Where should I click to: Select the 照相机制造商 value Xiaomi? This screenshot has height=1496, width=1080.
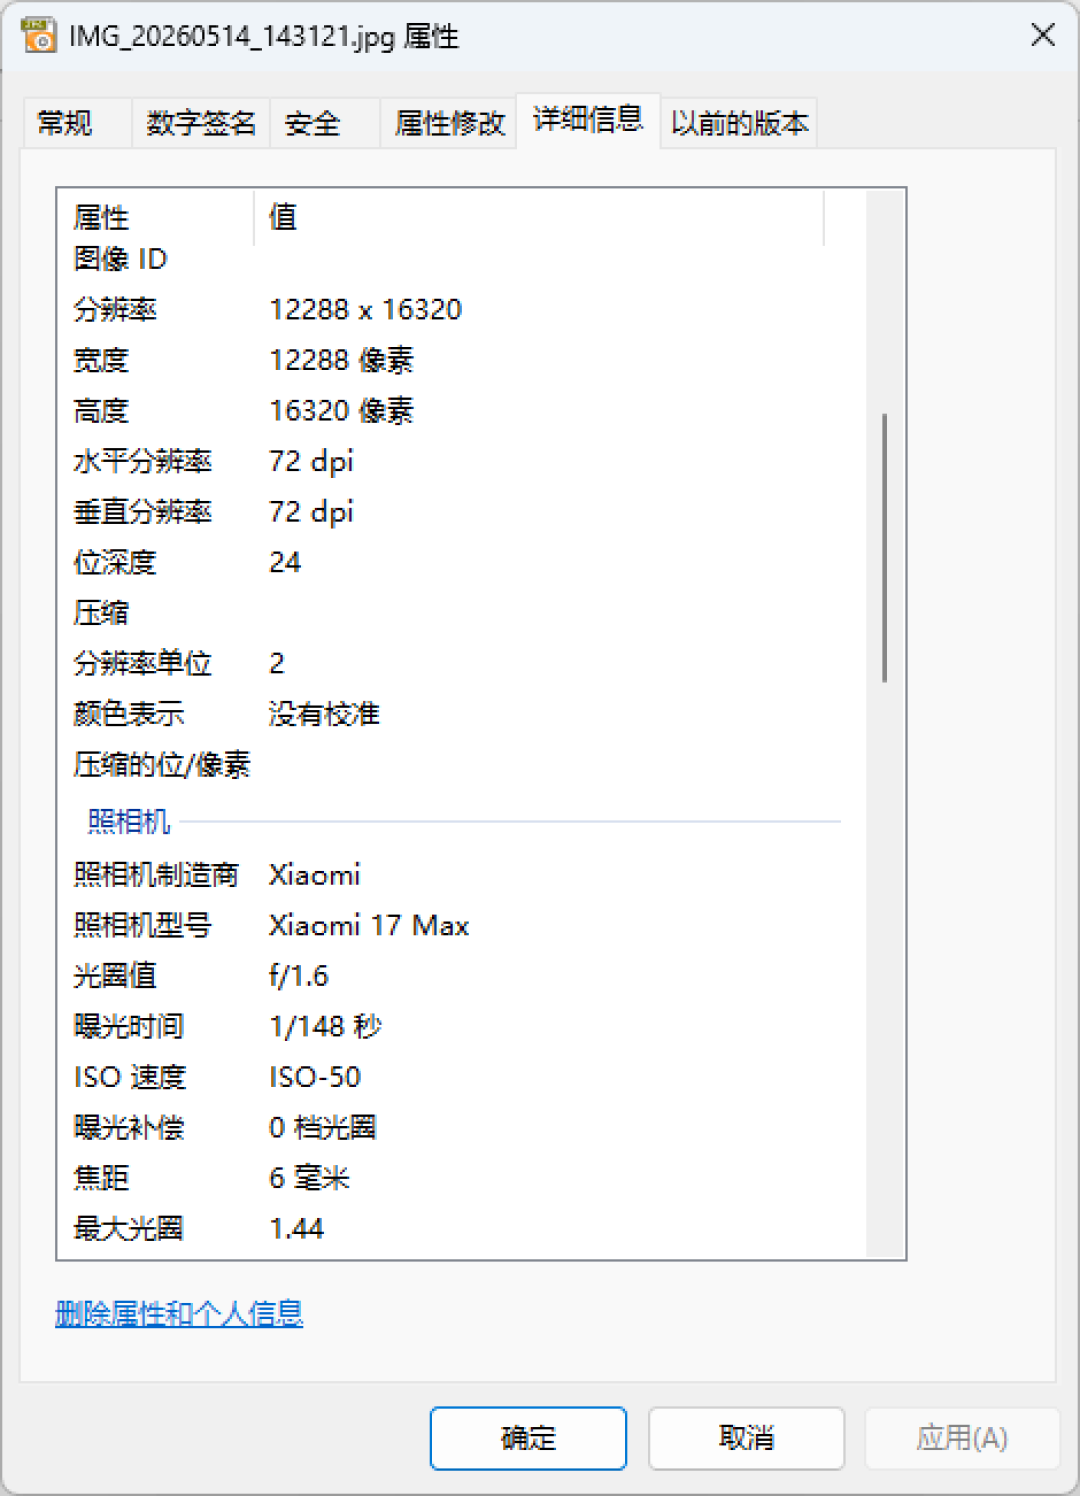pyautogui.click(x=314, y=875)
